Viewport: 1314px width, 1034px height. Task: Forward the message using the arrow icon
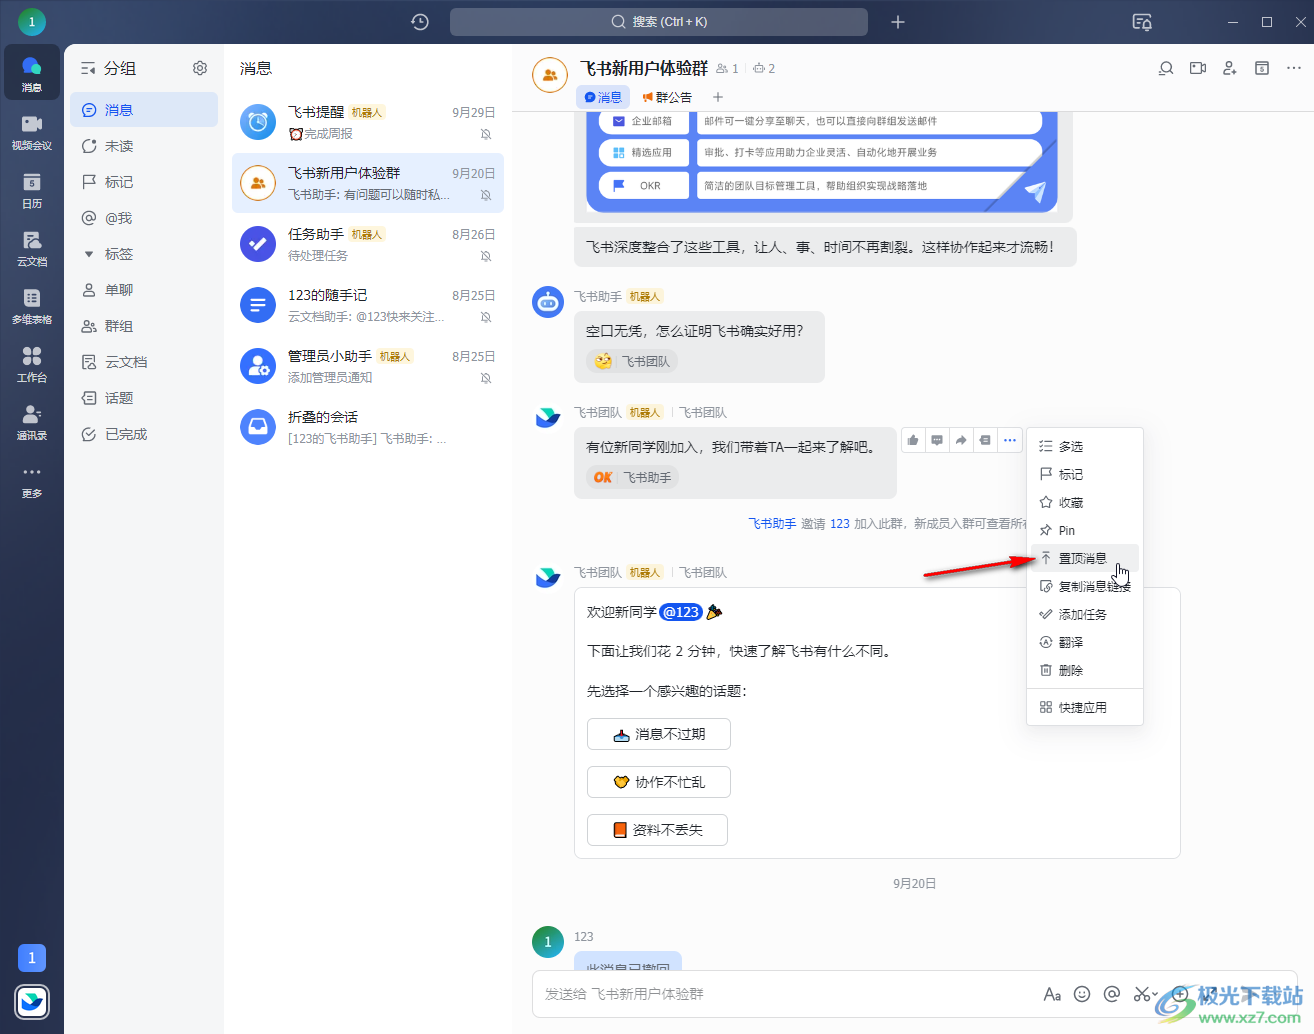961,440
